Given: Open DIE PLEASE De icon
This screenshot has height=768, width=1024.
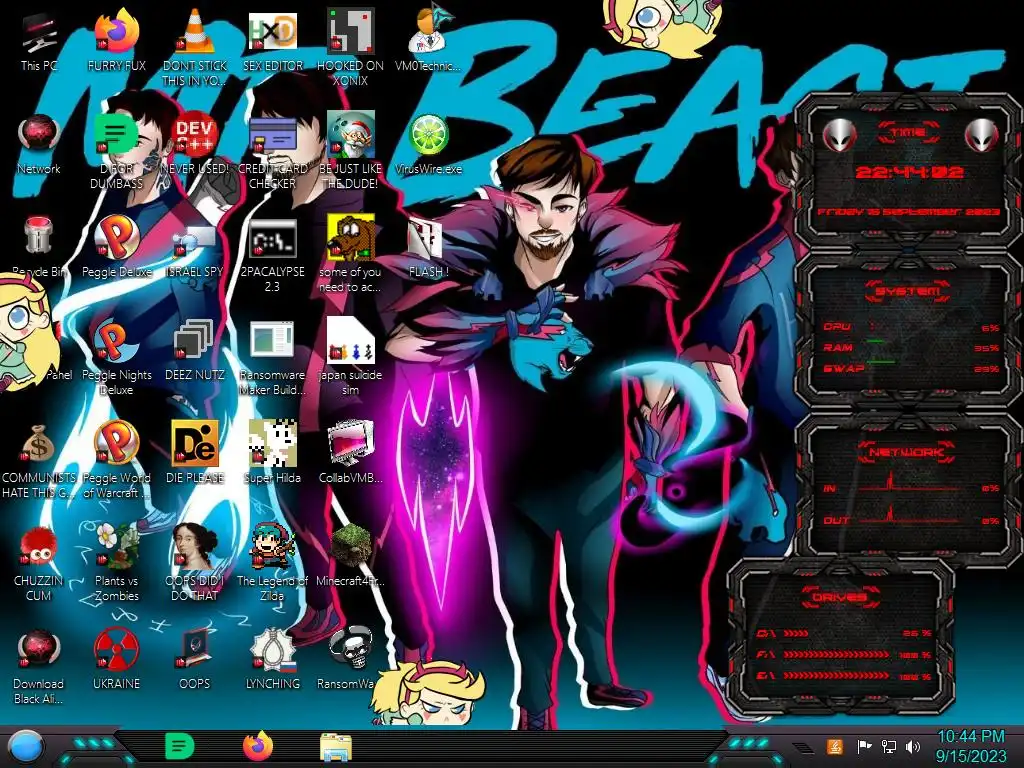Looking at the screenshot, I should click(x=194, y=444).
